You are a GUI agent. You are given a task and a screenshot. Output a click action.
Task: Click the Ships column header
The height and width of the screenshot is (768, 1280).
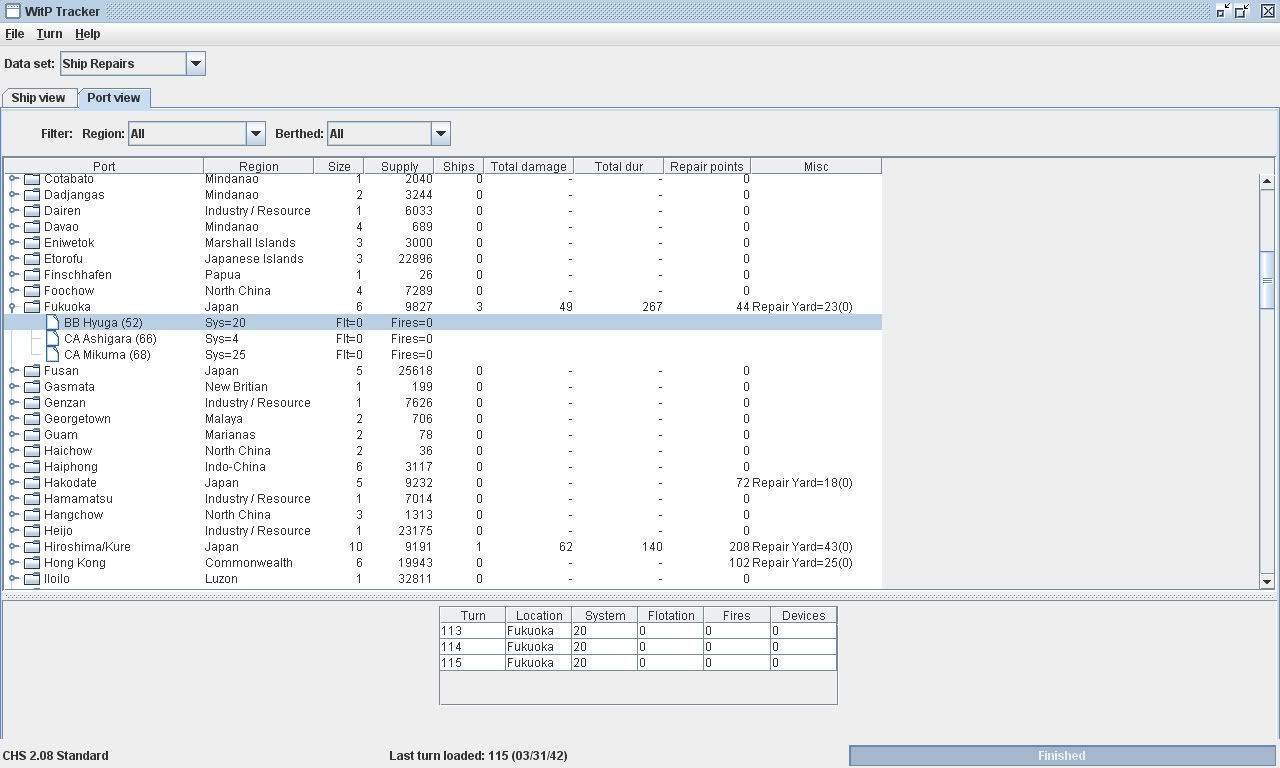tap(458, 166)
